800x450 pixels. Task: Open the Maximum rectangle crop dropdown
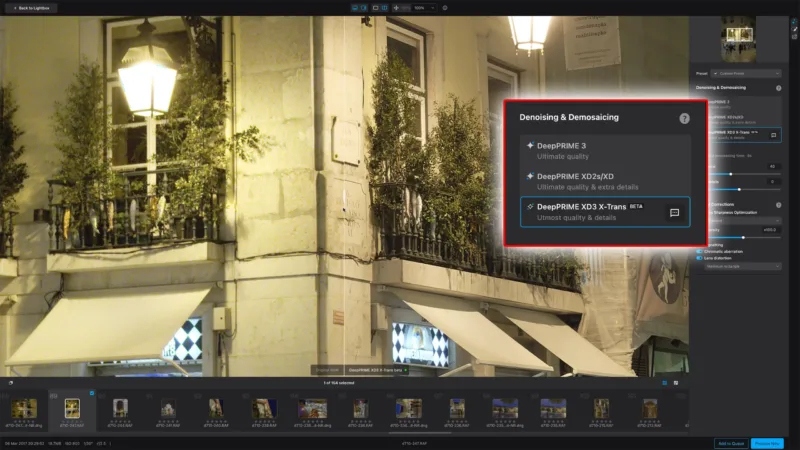[743, 266]
